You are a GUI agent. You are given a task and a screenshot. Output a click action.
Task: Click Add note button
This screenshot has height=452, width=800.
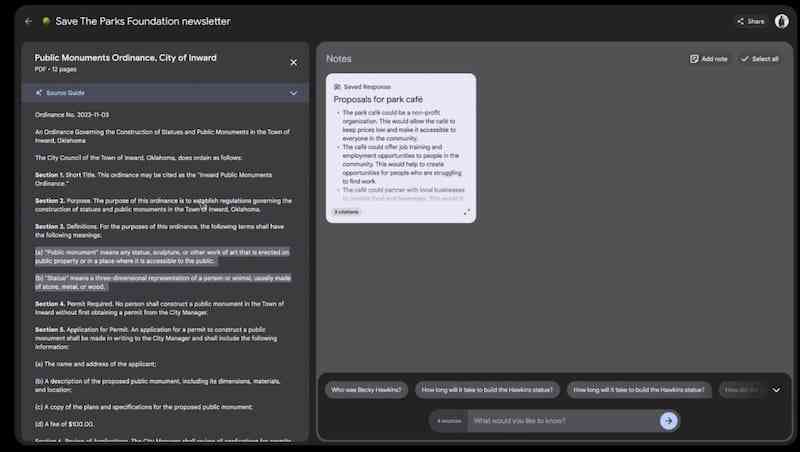[x=709, y=59]
